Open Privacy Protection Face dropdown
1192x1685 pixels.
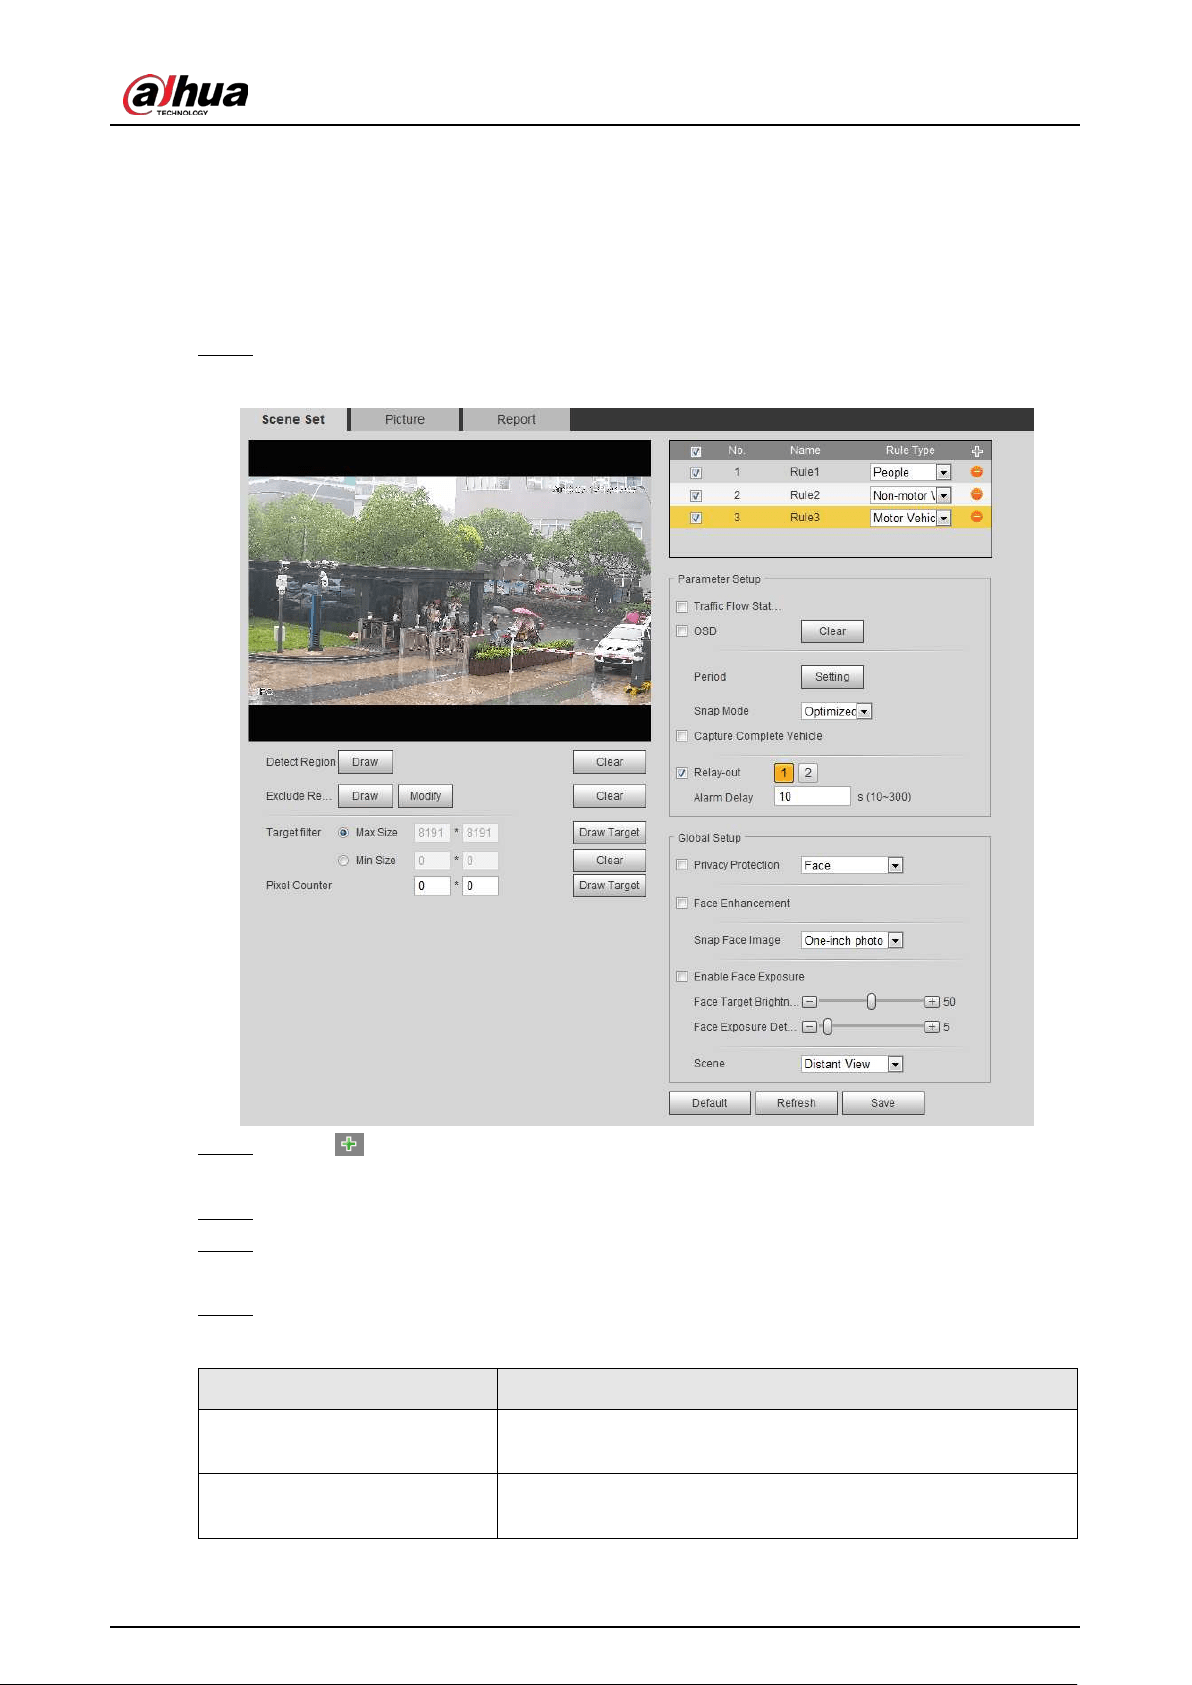point(852,865)
